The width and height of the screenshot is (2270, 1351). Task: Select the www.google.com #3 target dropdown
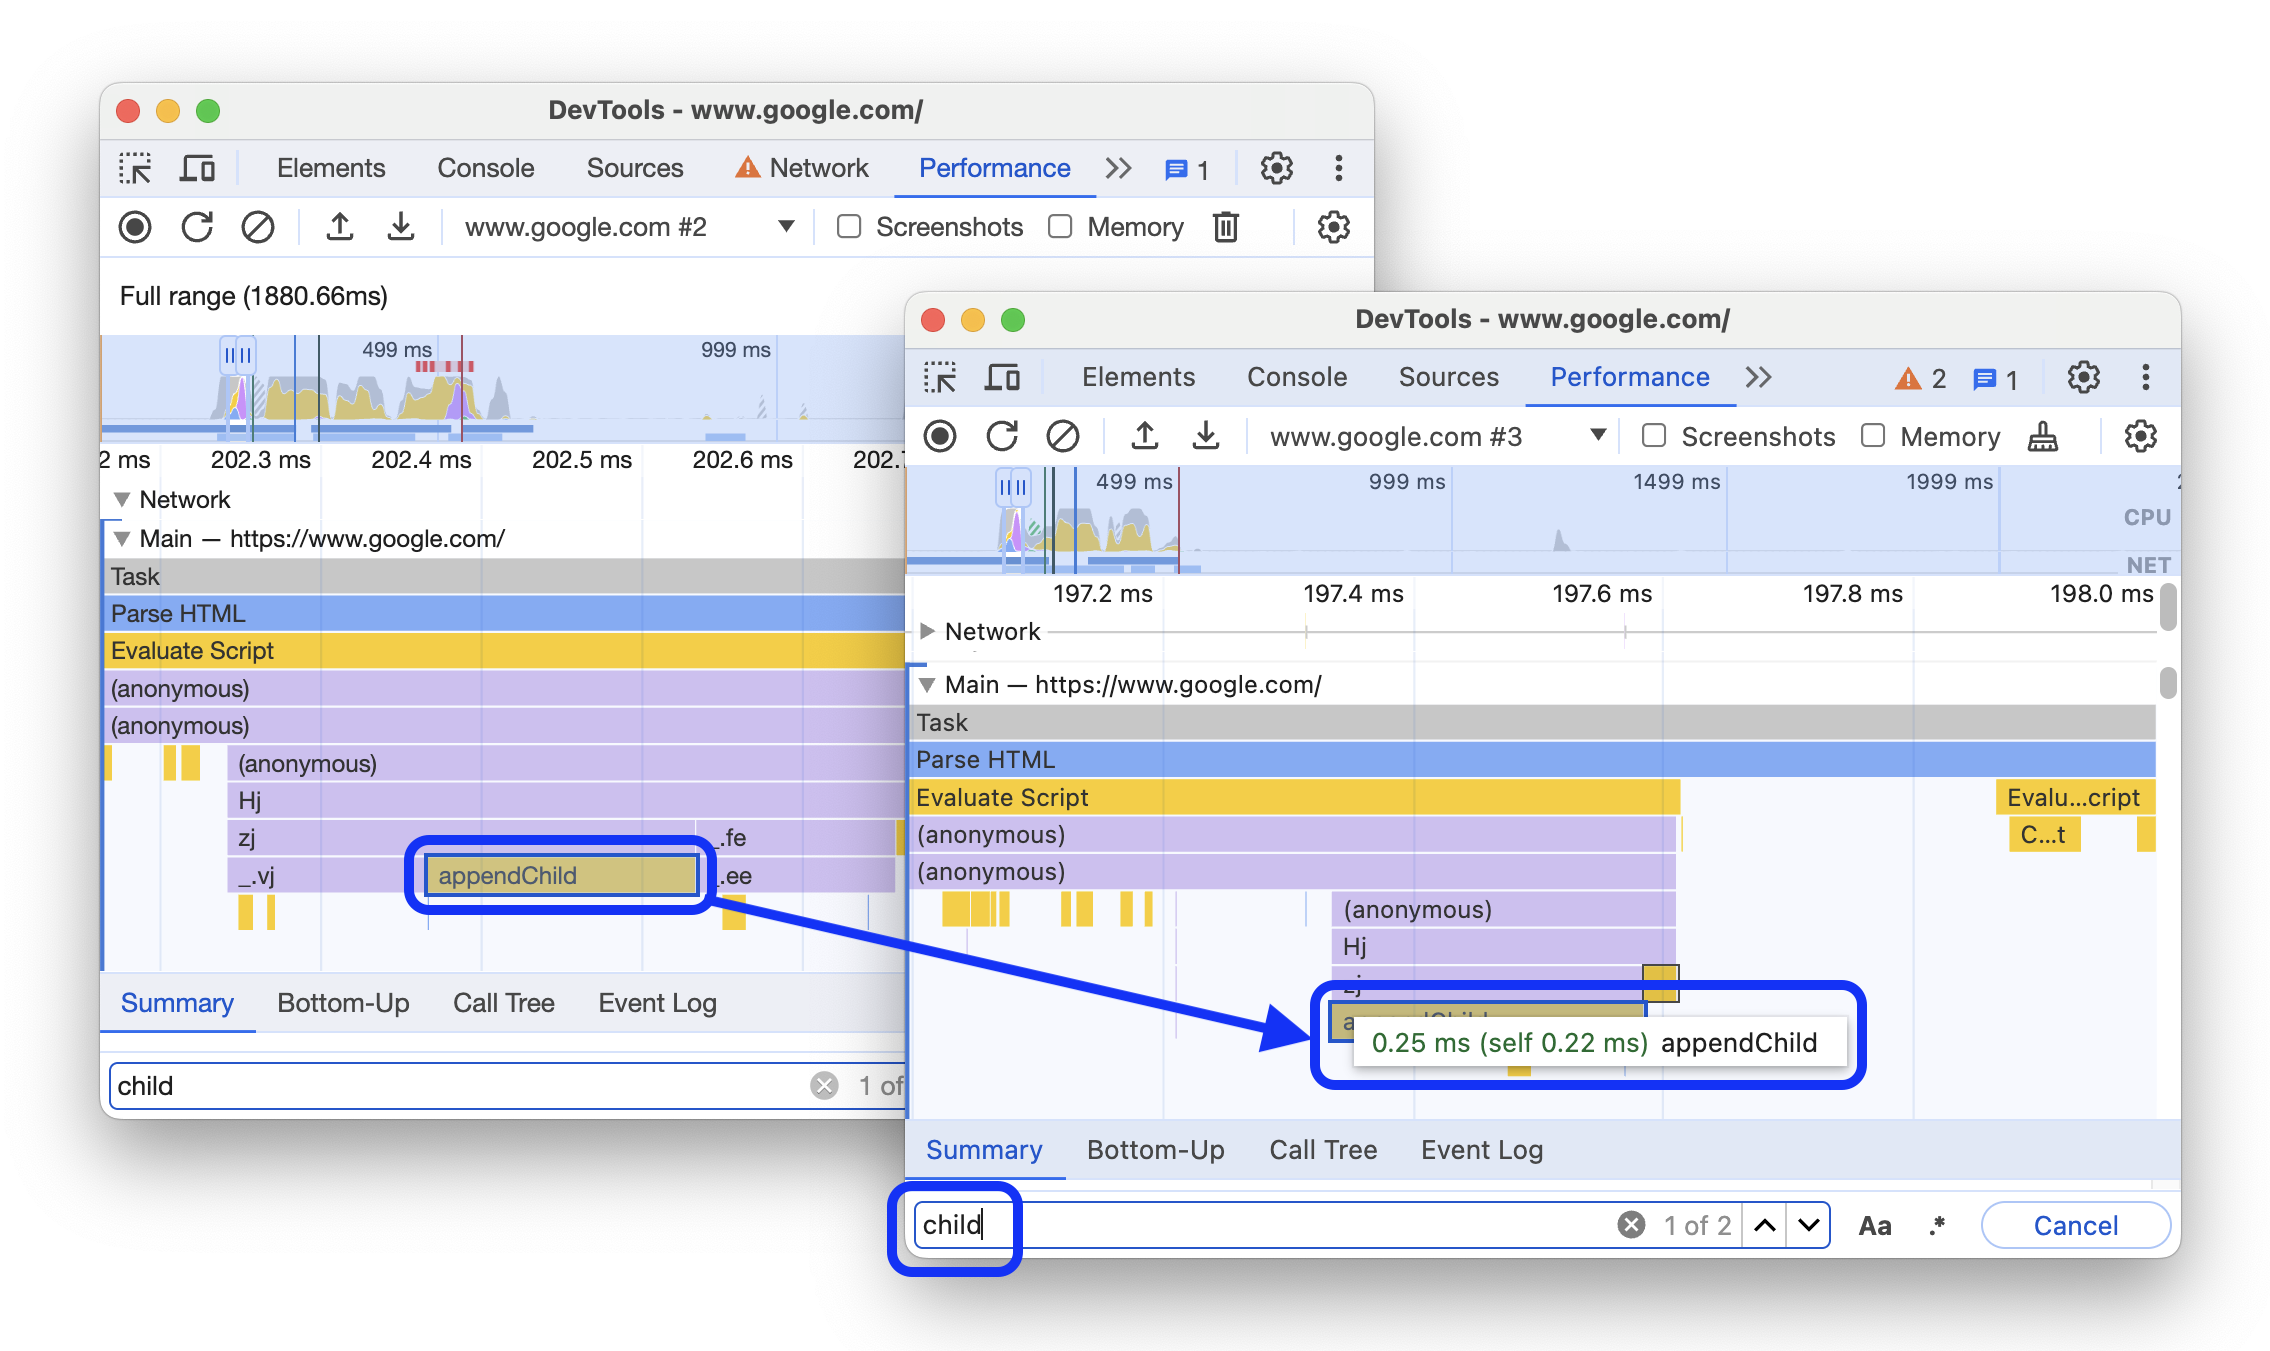point(1434,437)
